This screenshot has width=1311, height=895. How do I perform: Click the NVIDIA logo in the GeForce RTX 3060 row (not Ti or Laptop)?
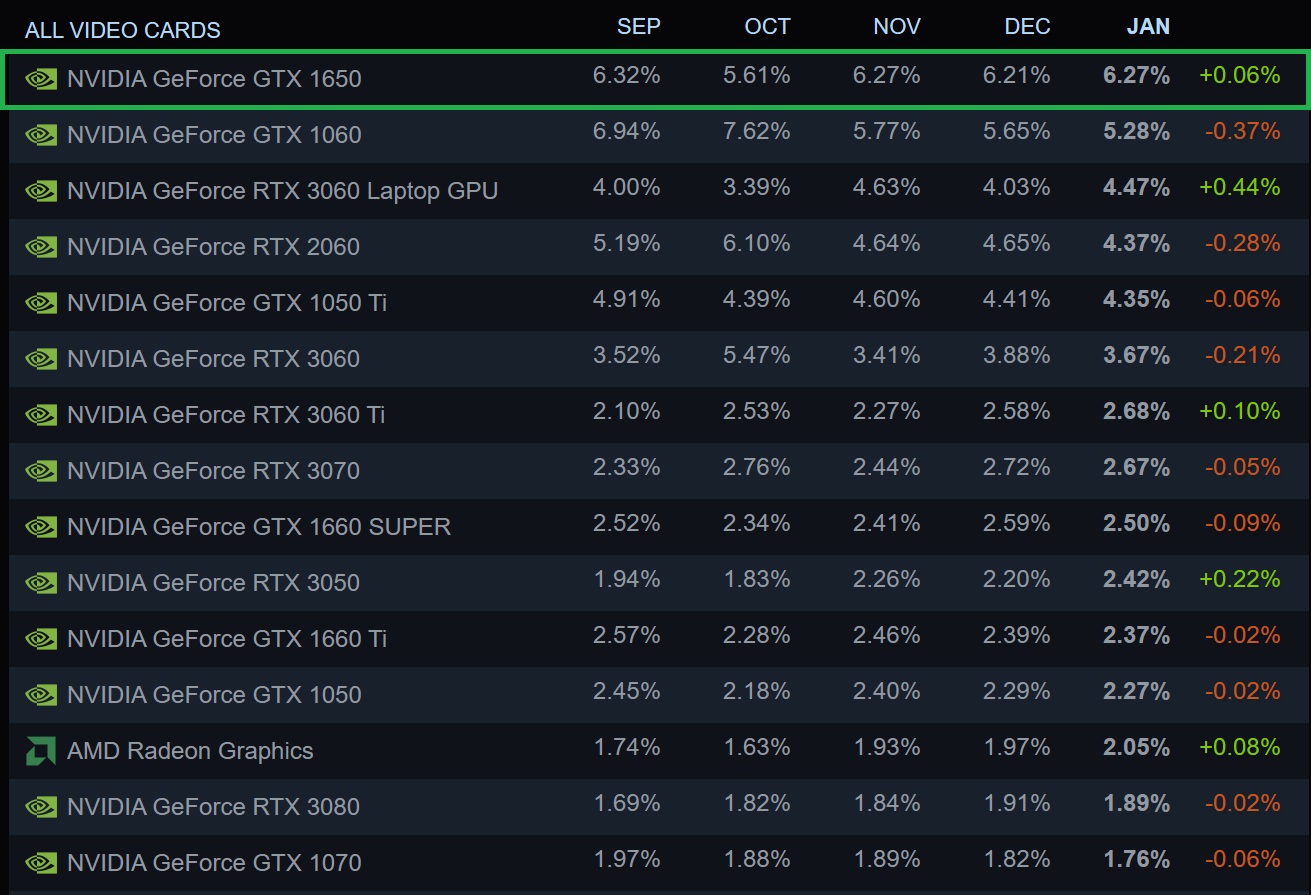pyautogui.click(x=41, y=359)
